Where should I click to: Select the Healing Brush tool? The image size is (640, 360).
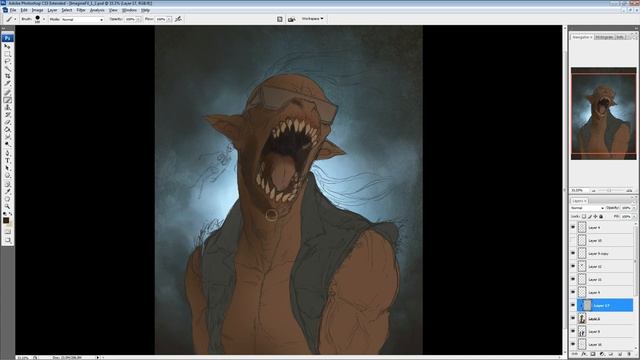tap(7, 93)
